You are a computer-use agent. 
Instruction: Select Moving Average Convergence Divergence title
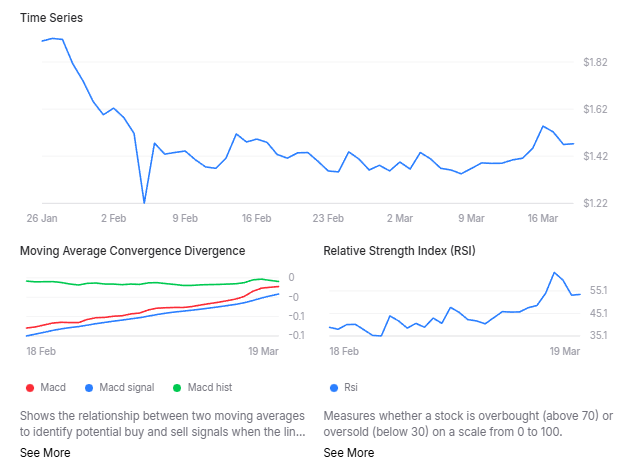coord(132,251)
